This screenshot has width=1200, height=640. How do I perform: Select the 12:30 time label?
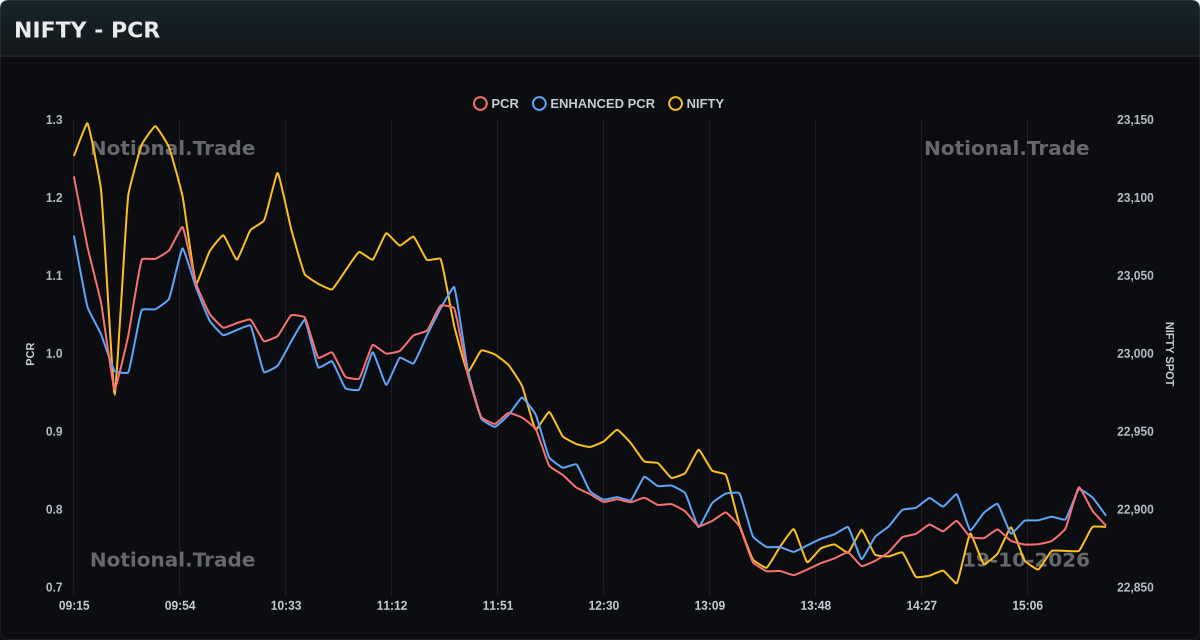[x=604, y=606]
